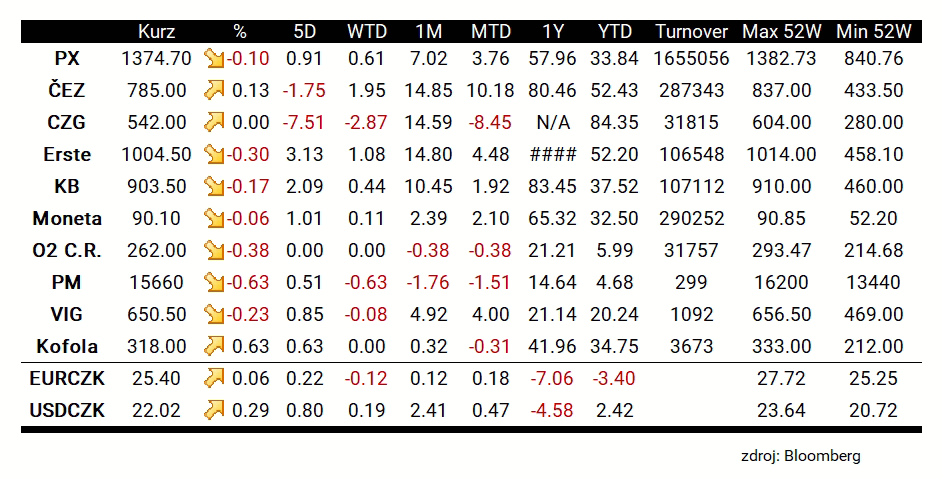This screenshot has width=943, height=479.
Task: Click EURCZK 1Y value -7.06
Action: [x=552, y=378]
